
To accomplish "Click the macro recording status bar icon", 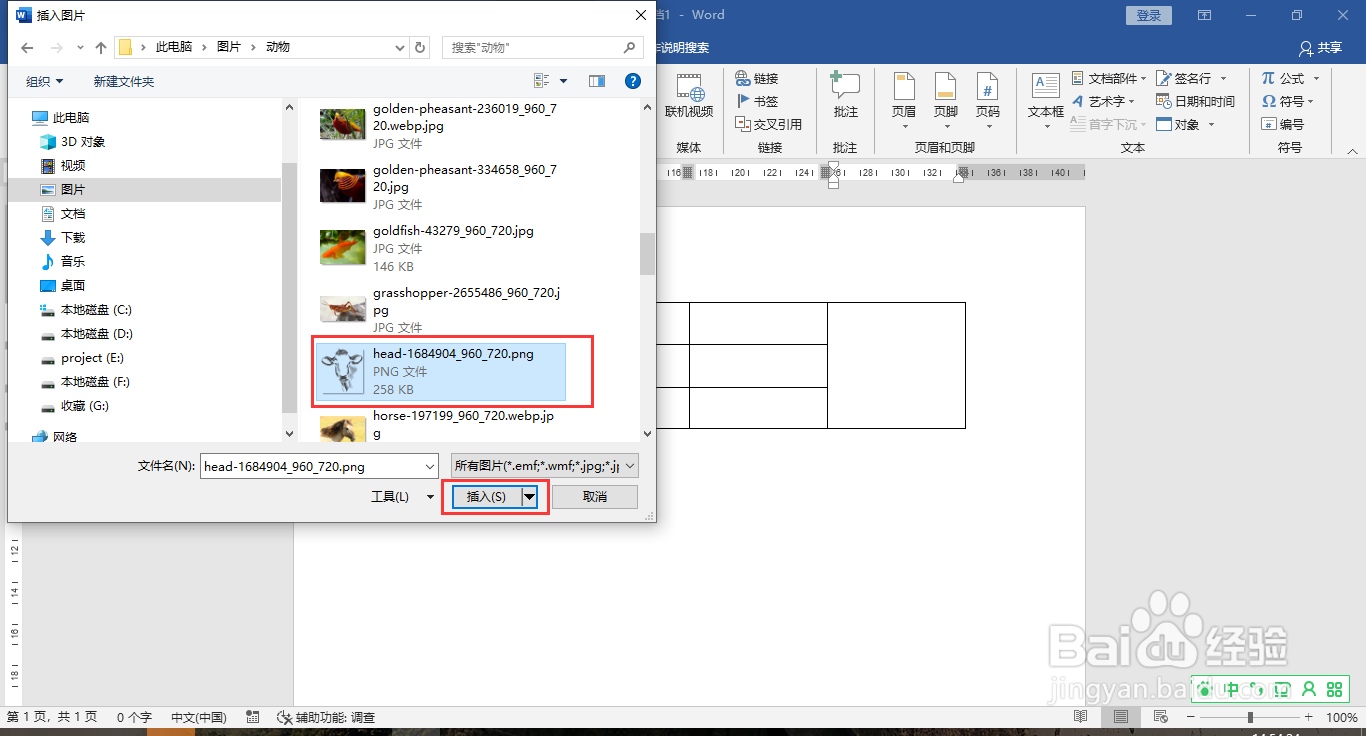I will tap(253, 717).
